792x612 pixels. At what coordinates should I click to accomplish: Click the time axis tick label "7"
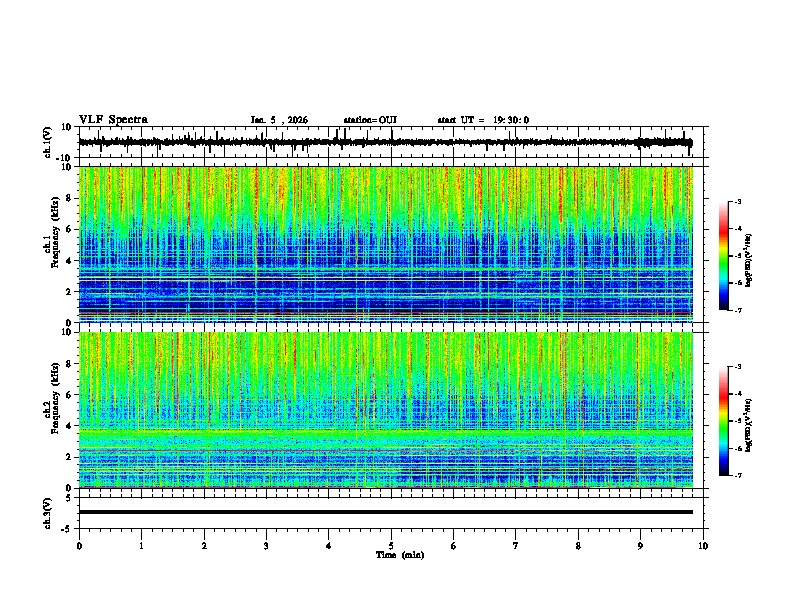click(x=516, y=546)
